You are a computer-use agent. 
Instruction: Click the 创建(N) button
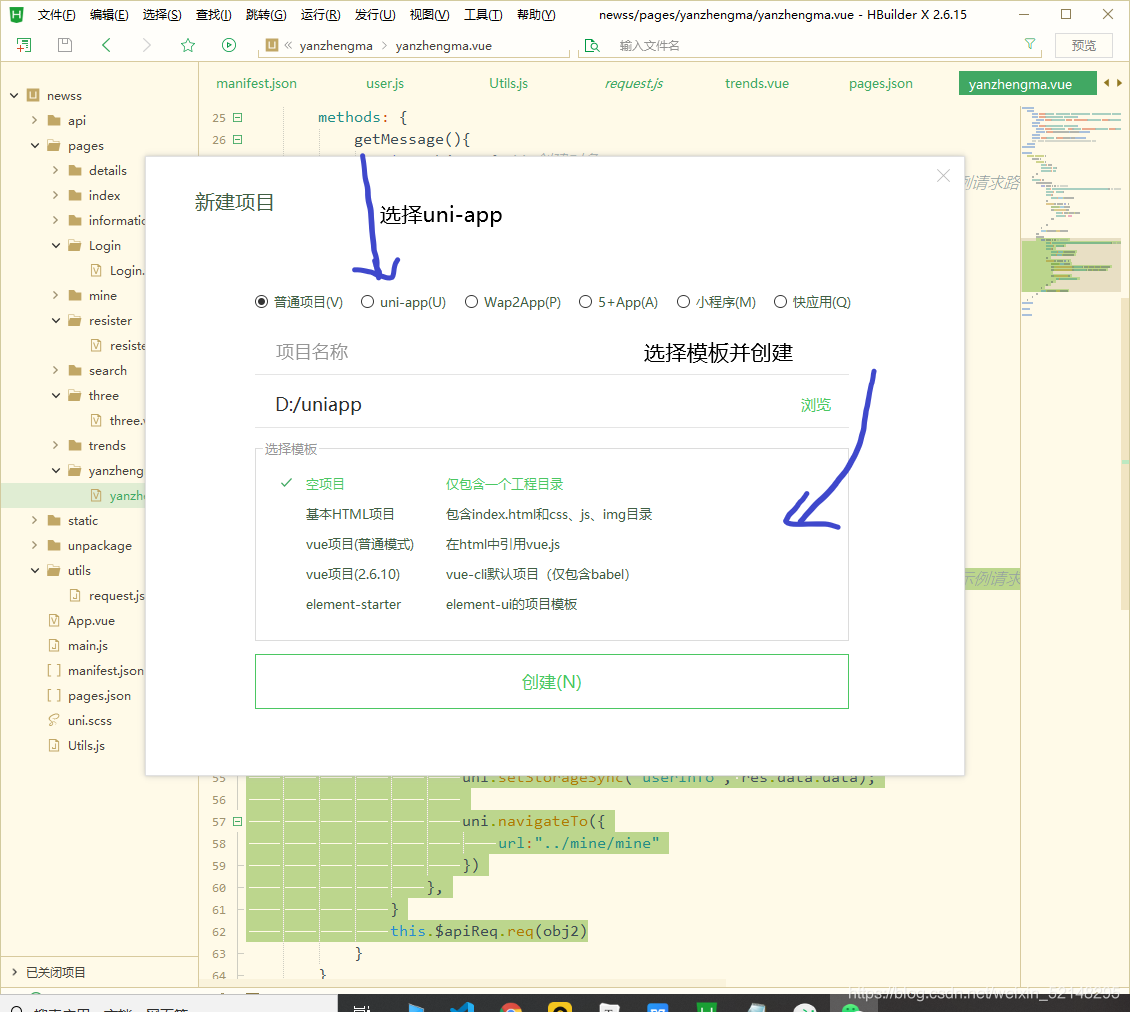coord(551,682)
